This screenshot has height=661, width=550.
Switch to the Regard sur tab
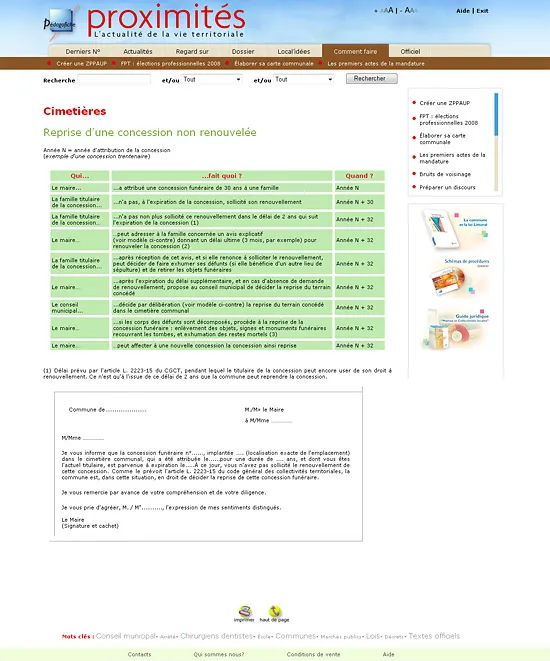click(x=192, y=51)
